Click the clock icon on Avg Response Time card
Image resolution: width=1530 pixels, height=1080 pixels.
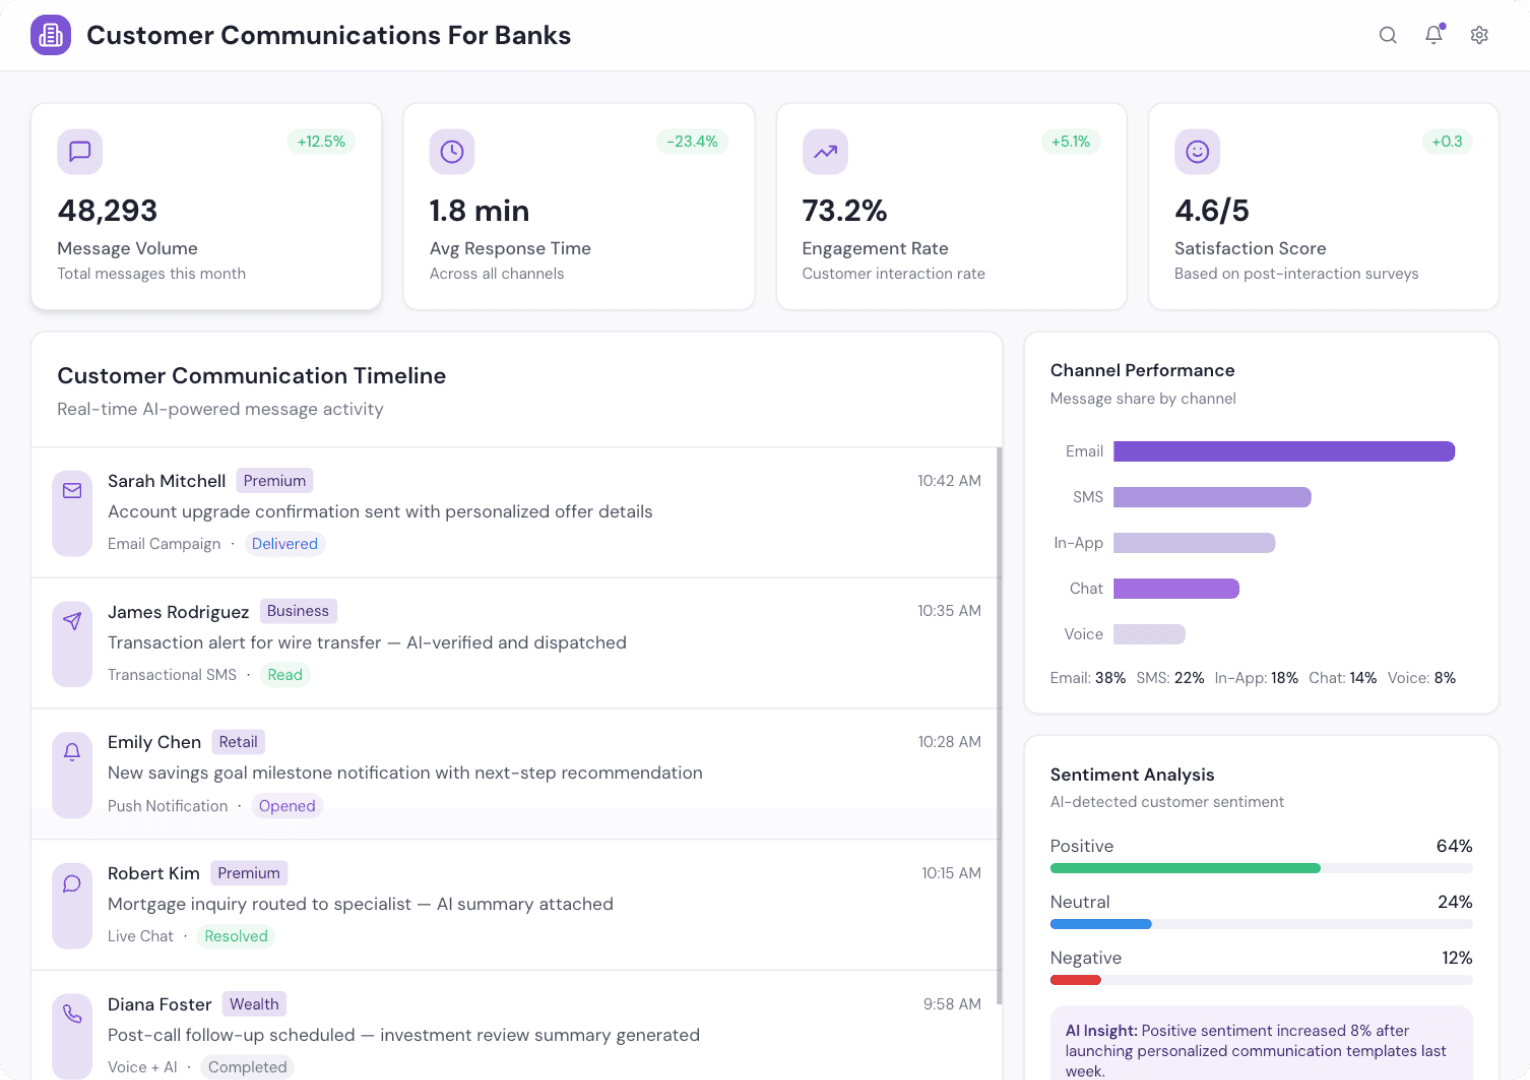(452, 152)
